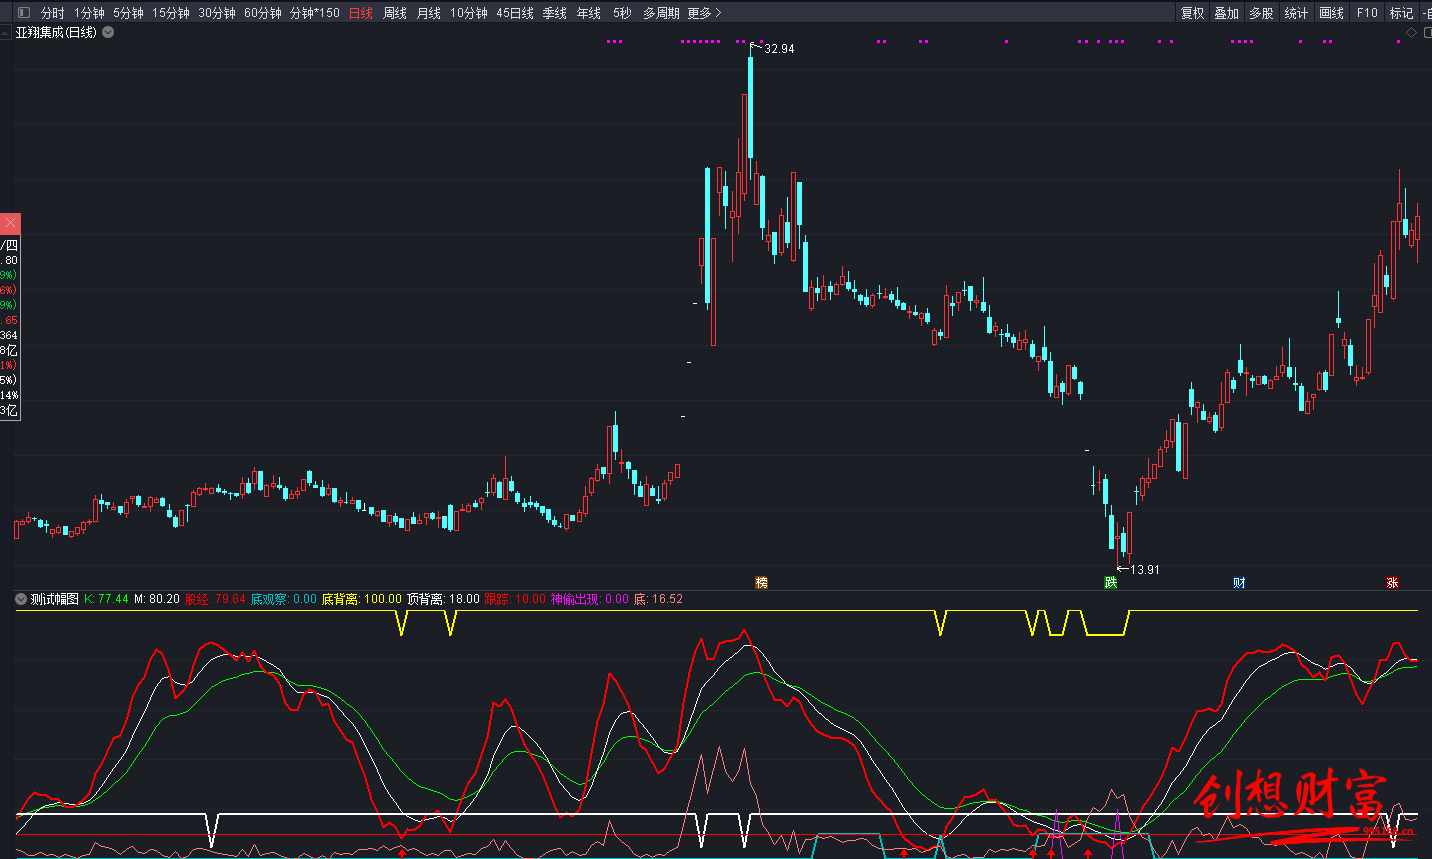1432x859 pixels.
Task: Click the 画线 draw line button
Action: point(1332,13)
